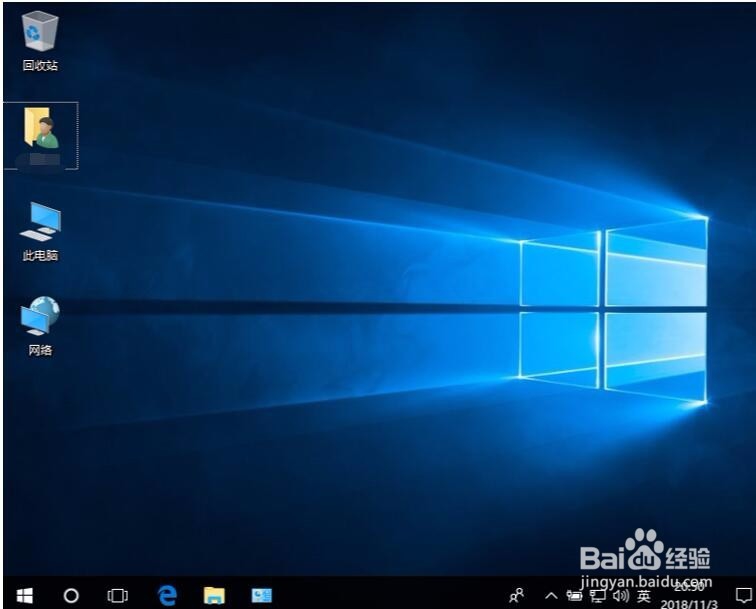Select the user folder desktop icon

41,136
